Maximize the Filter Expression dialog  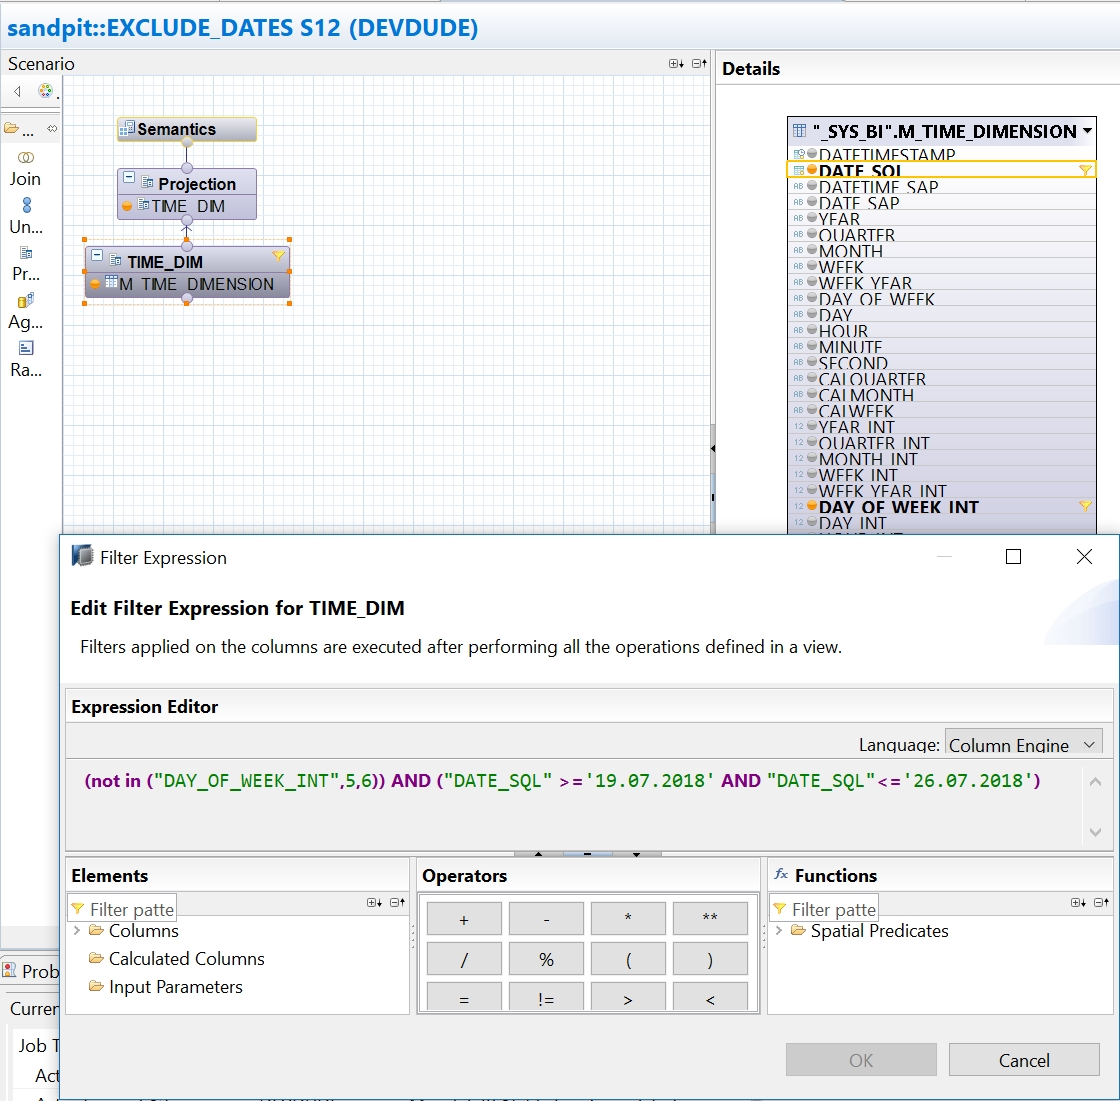click(x=1013, y=557)
